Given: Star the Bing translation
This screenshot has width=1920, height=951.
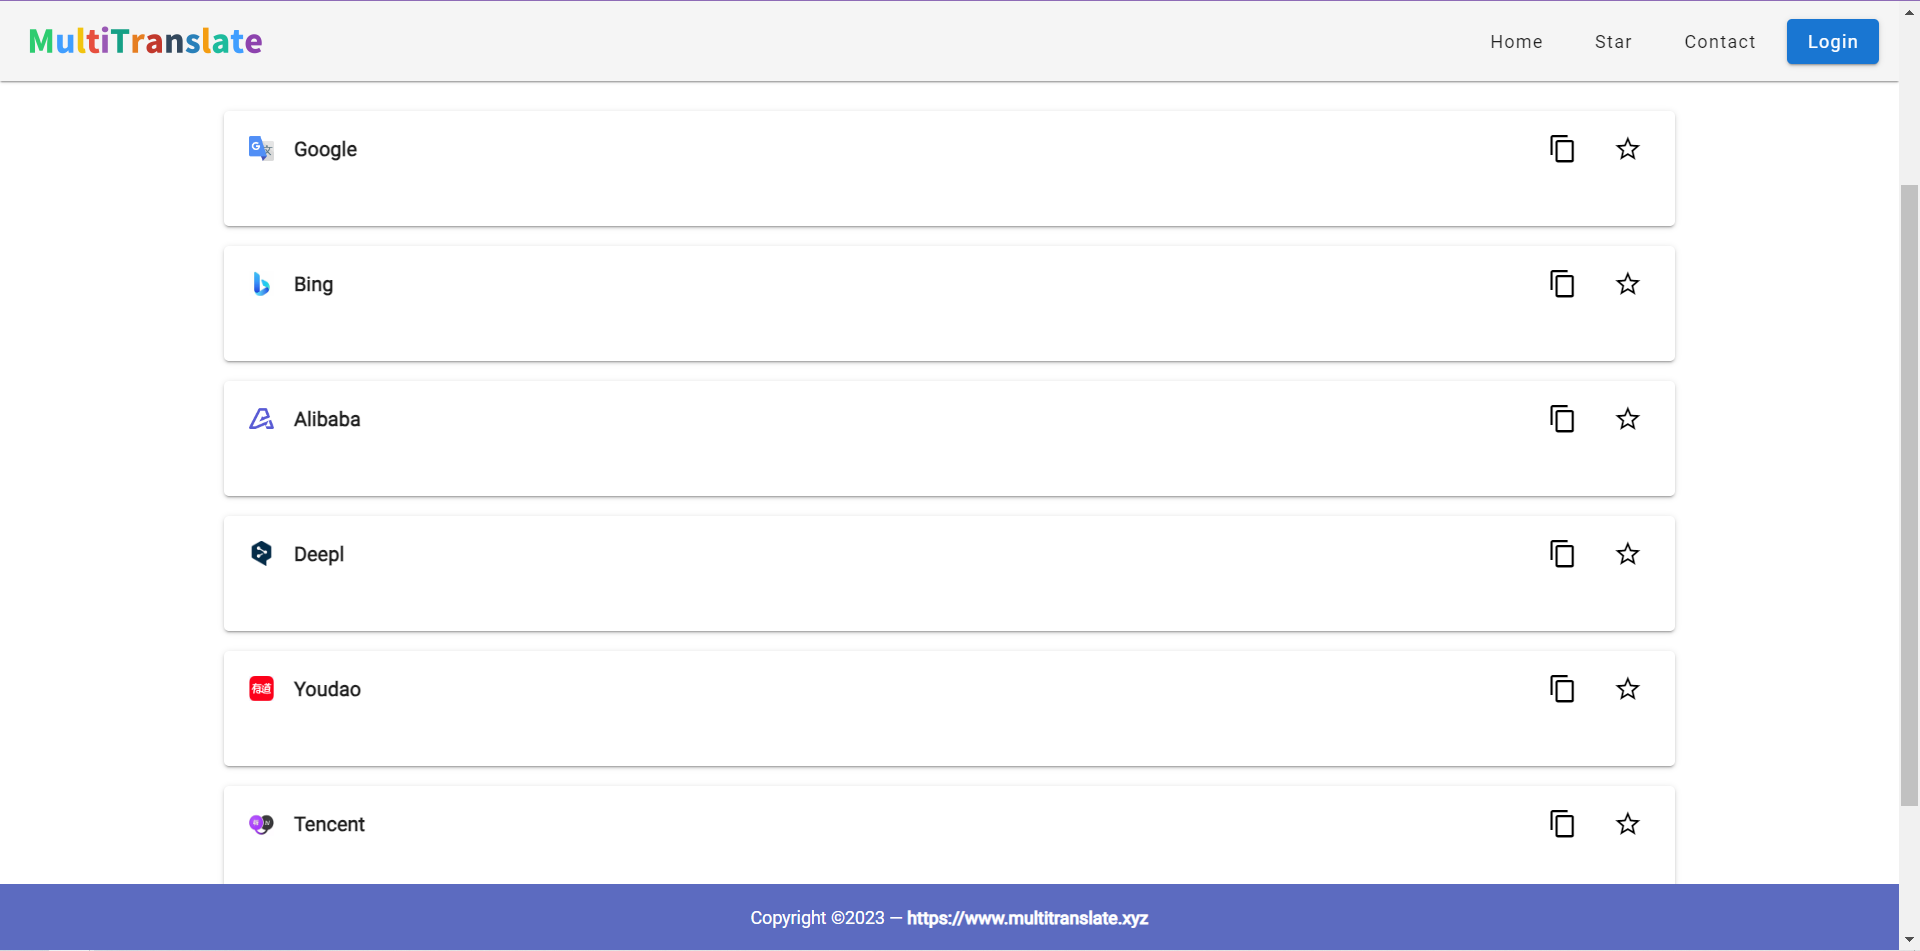Looking at the screenshot, I should [x=1628, y=284].
